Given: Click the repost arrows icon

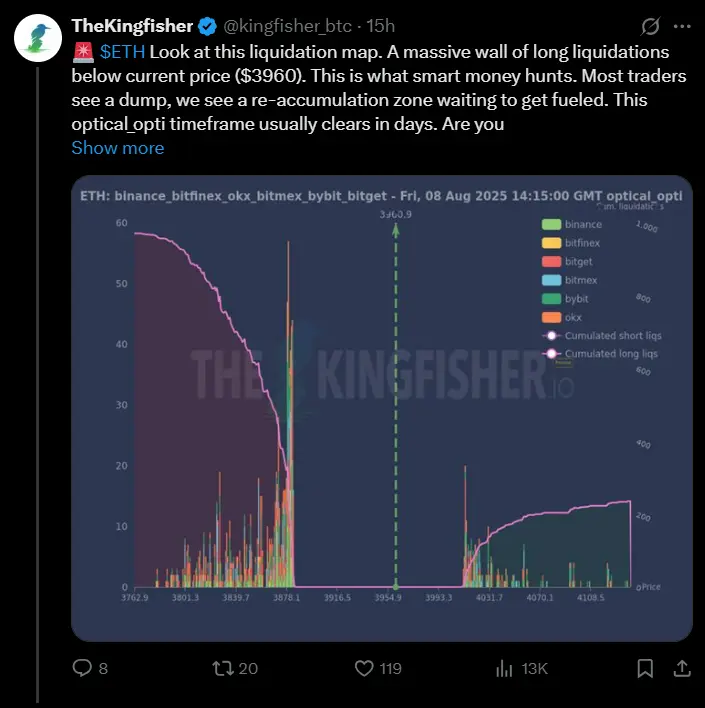Looking at the screenshot, I should (223, 668).
